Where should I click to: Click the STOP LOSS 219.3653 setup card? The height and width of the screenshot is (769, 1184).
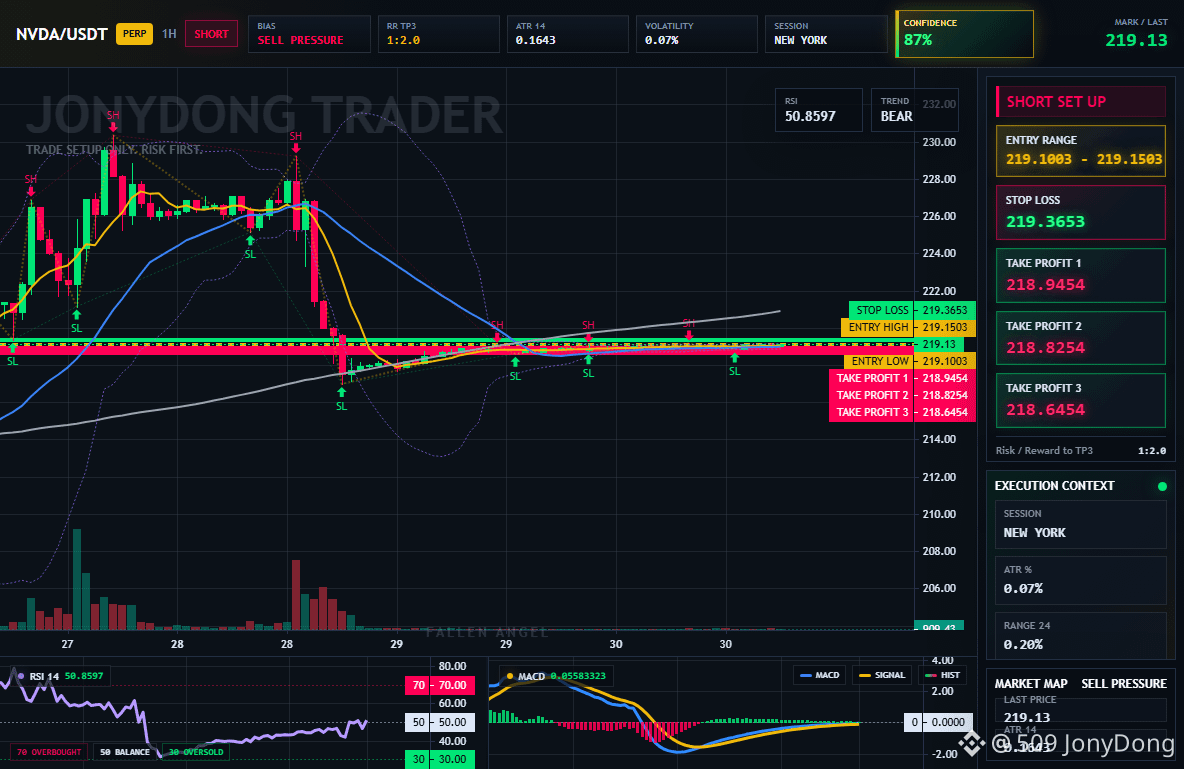click(x=1081, y=212)
